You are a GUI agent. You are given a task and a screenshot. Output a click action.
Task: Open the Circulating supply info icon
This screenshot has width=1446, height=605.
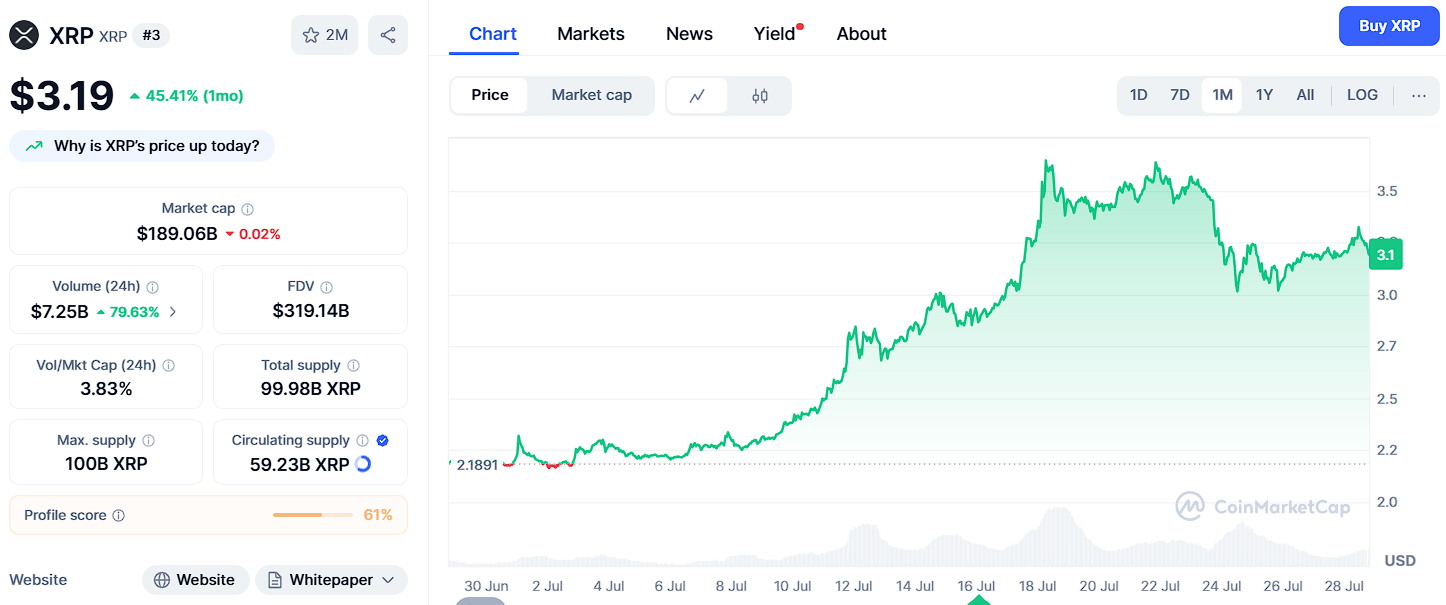(363, 441)
